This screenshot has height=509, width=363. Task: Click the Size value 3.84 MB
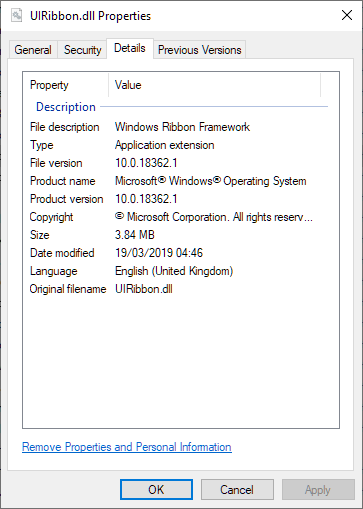[135, 235]
